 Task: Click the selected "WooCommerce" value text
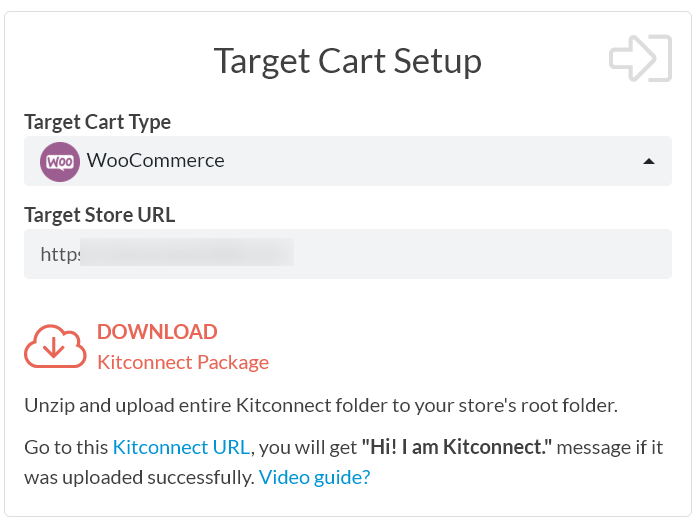(156, 161)
